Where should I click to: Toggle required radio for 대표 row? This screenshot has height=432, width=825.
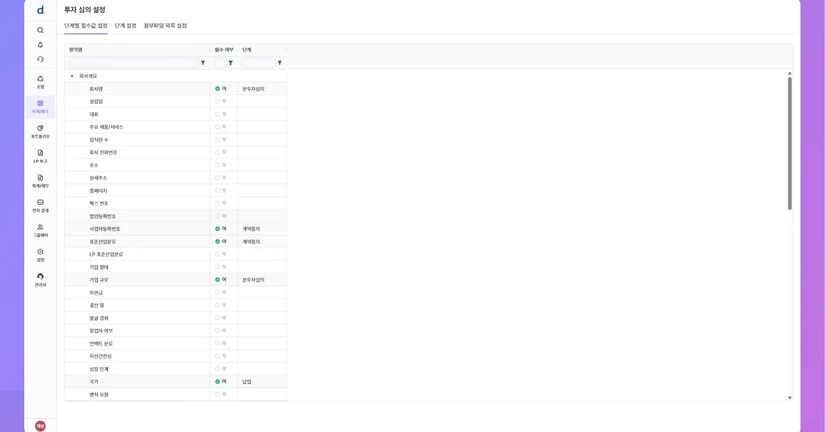pyautogui.click(x=217, y=114)
